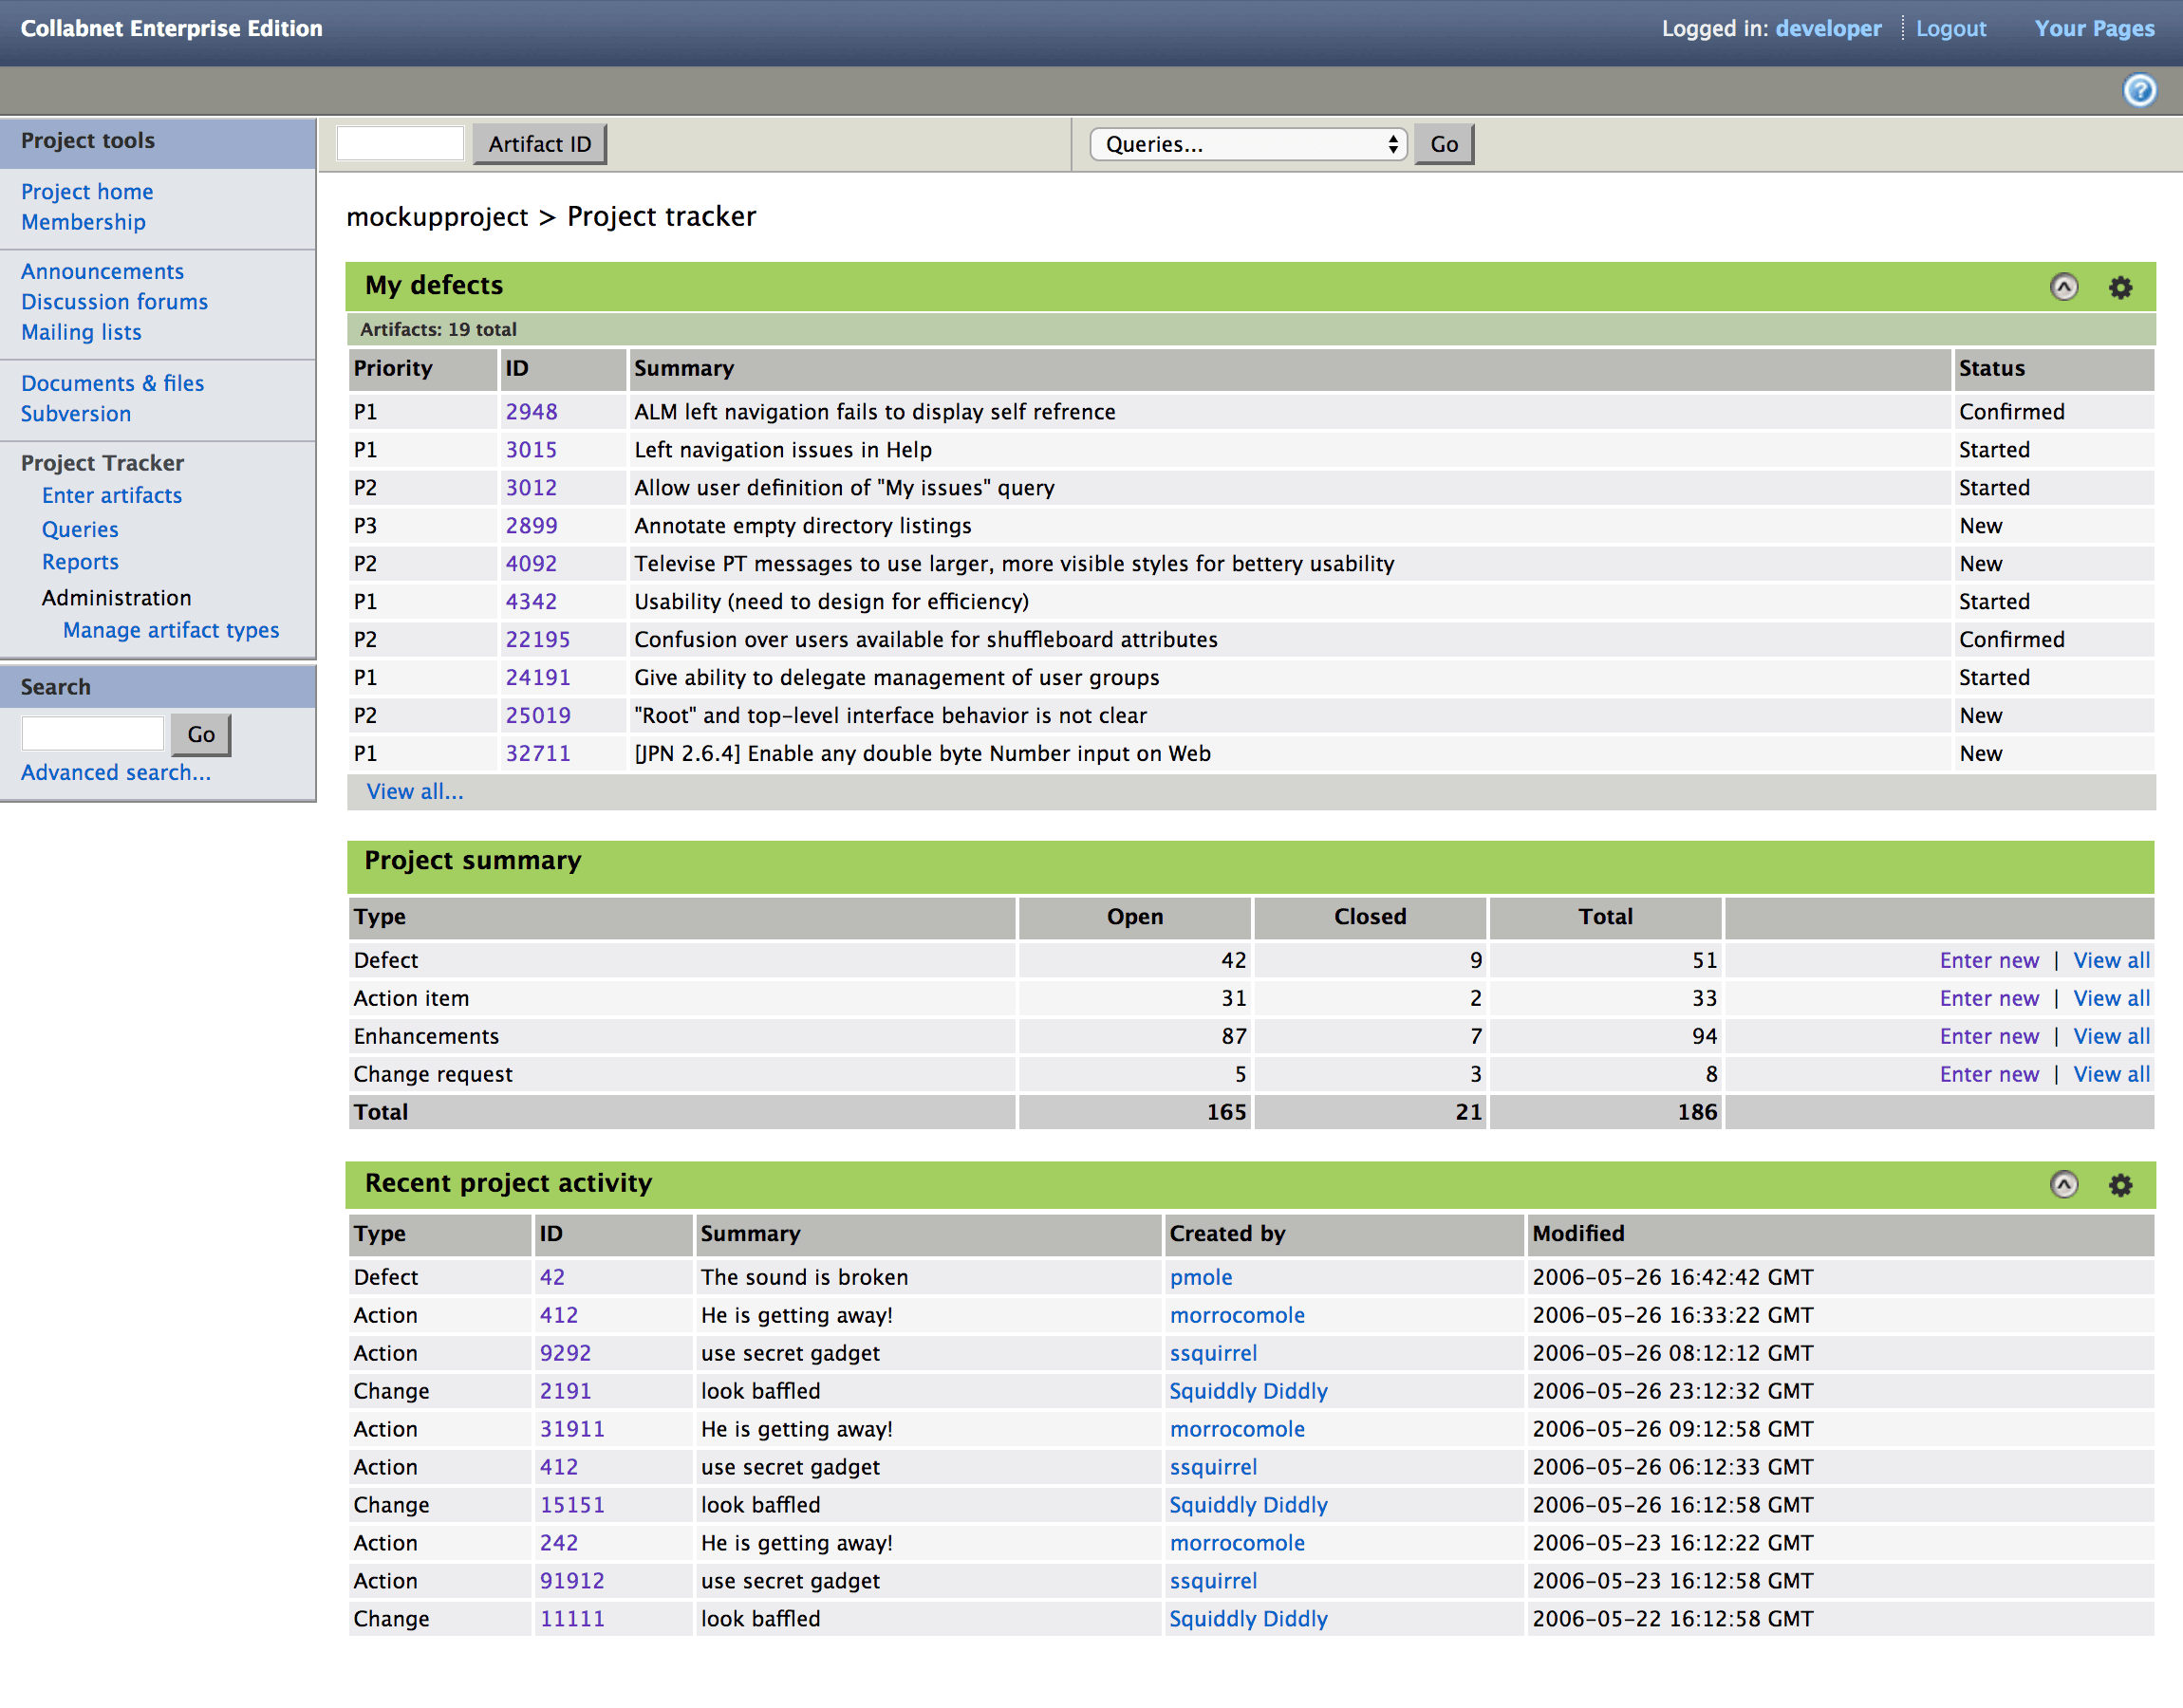Open artifact ID 2948 defect details
2183x1708 pixels.
[x=532, y=409]
